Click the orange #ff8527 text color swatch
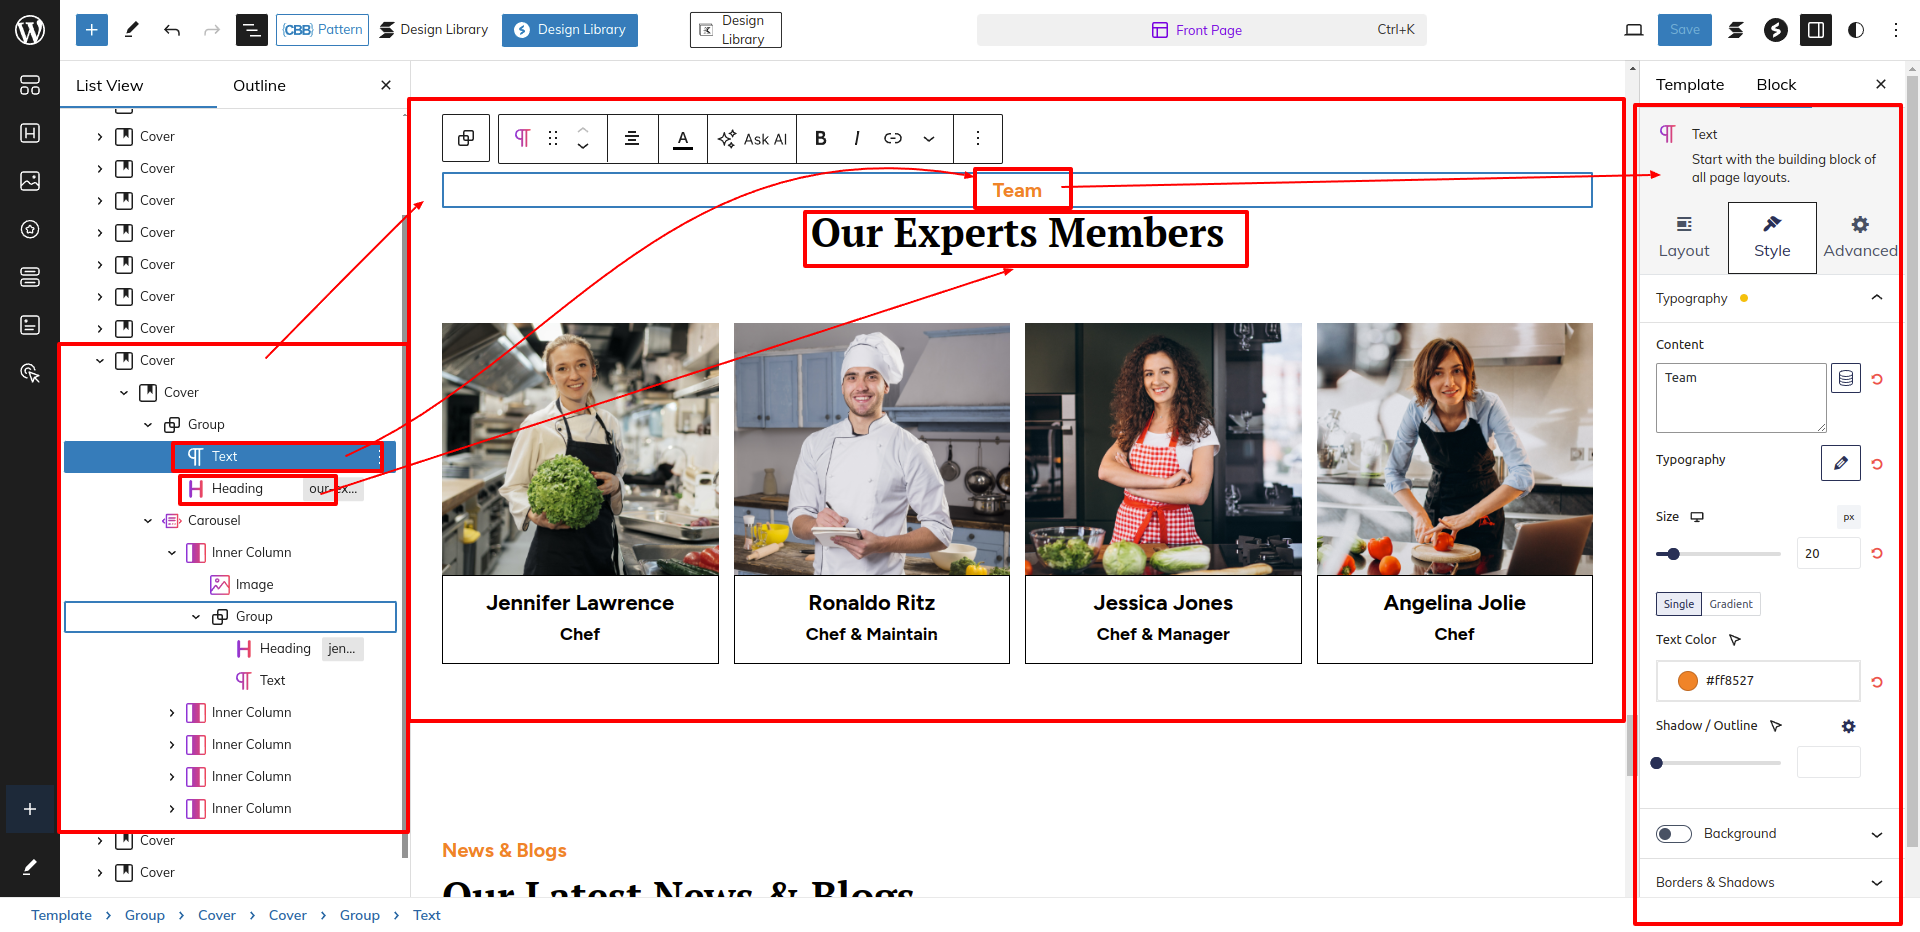This screenshot has height=932, width=1920. [x=1688, y=681]
